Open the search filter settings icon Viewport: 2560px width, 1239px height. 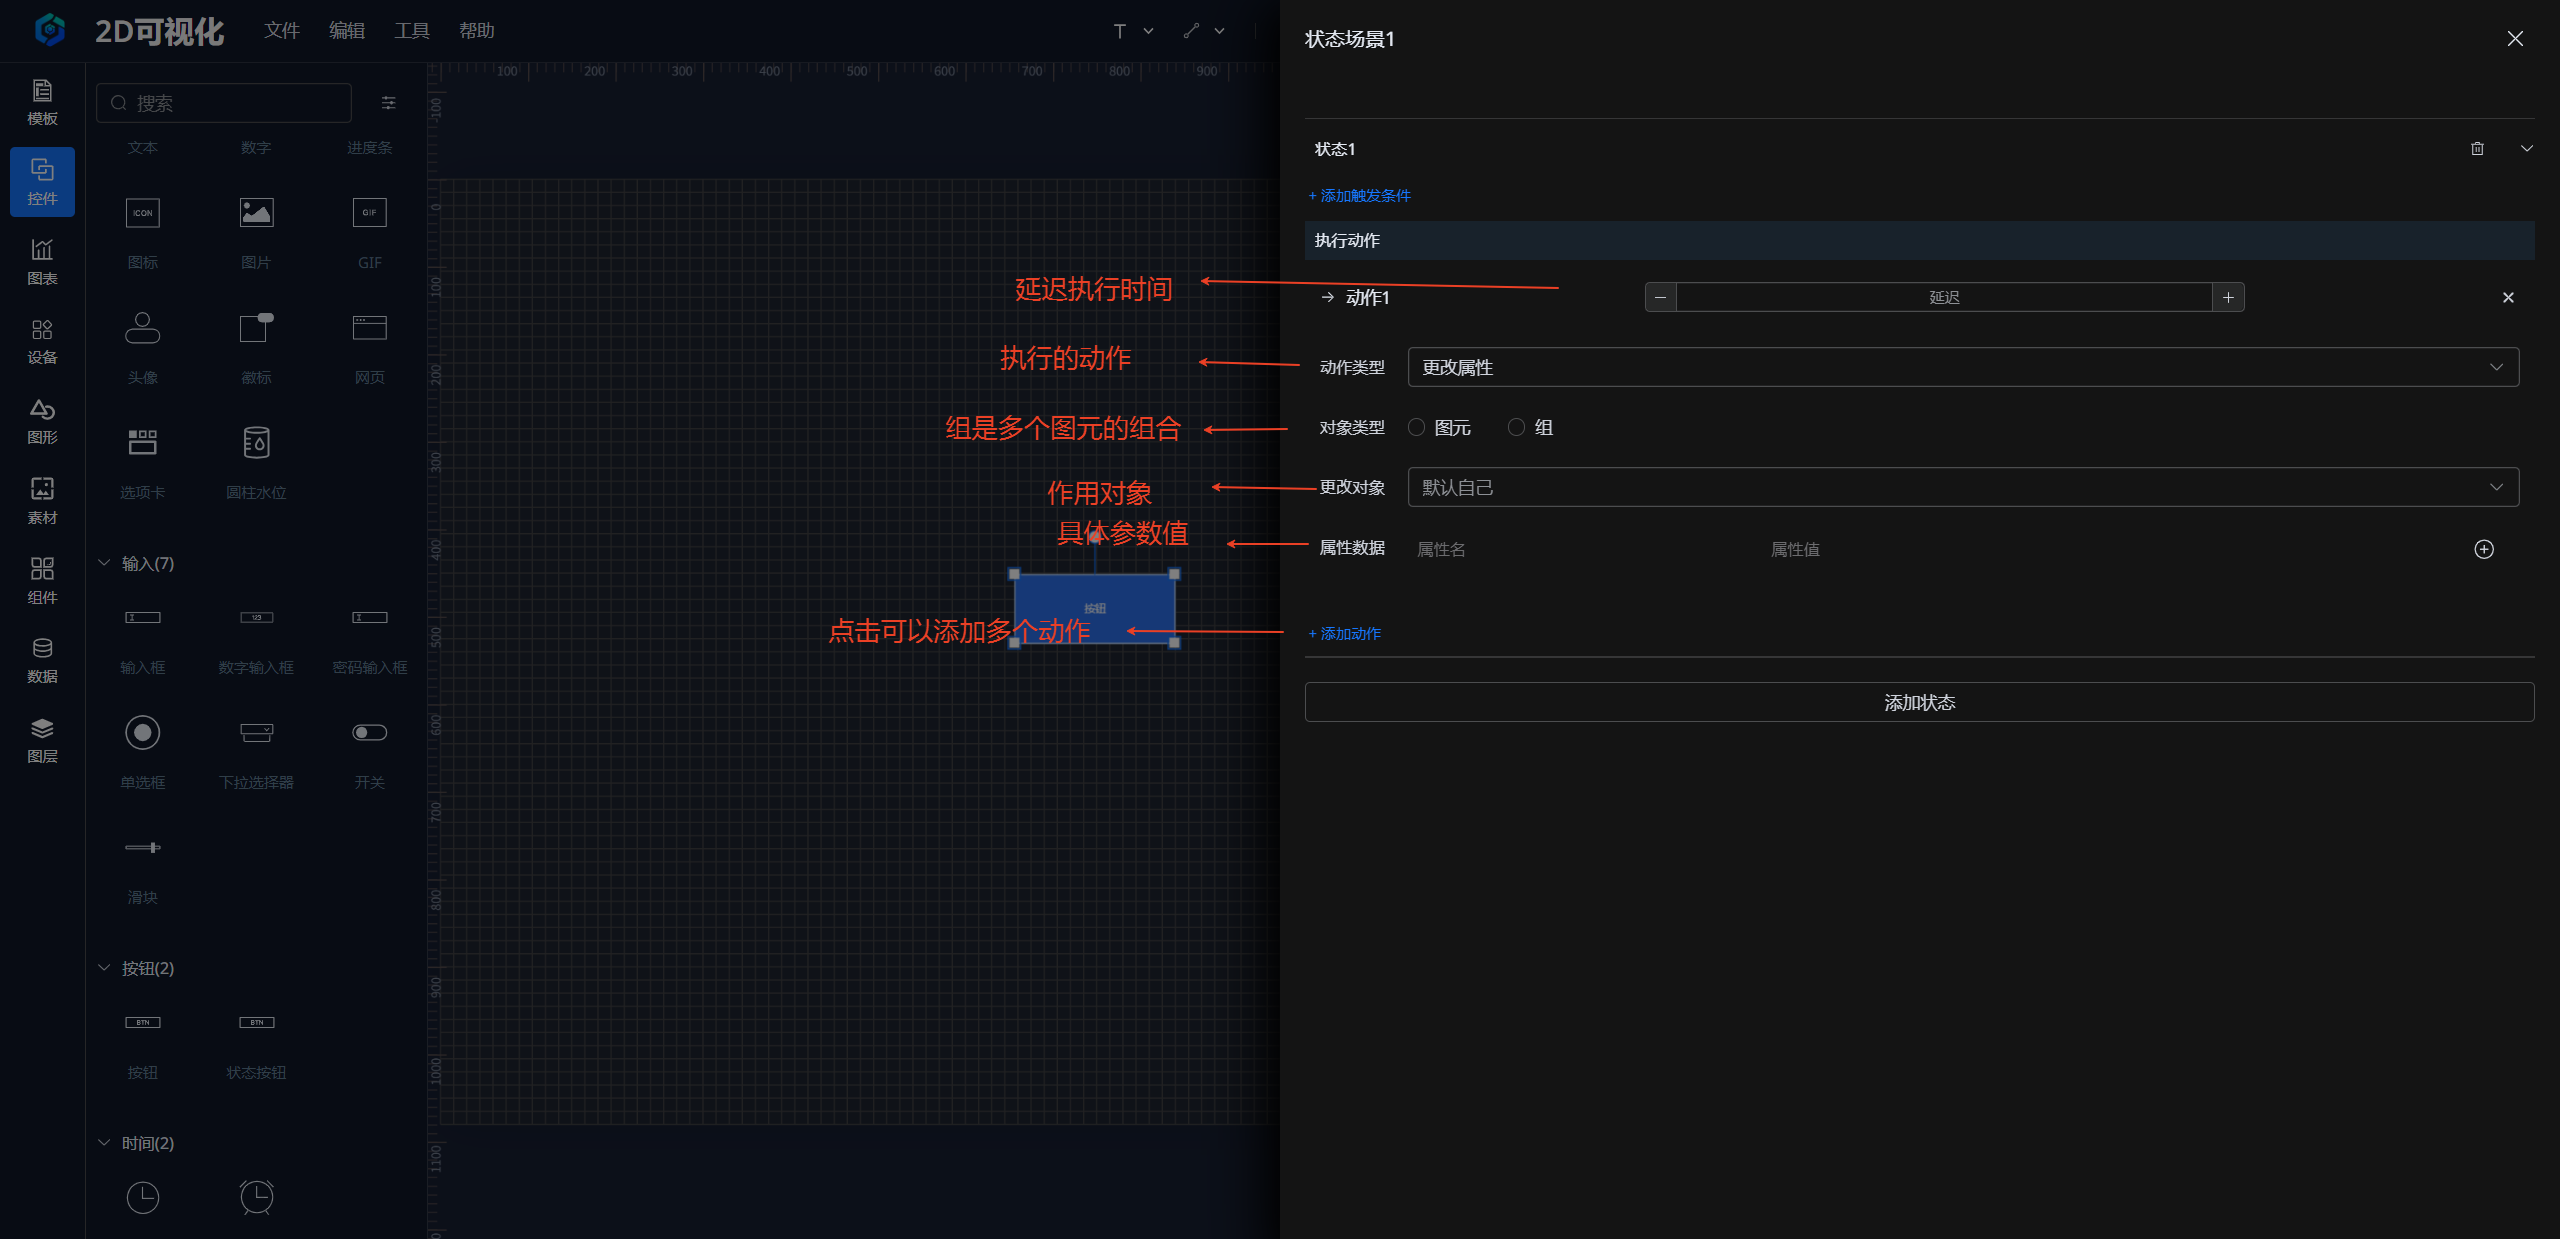[389, 103]
